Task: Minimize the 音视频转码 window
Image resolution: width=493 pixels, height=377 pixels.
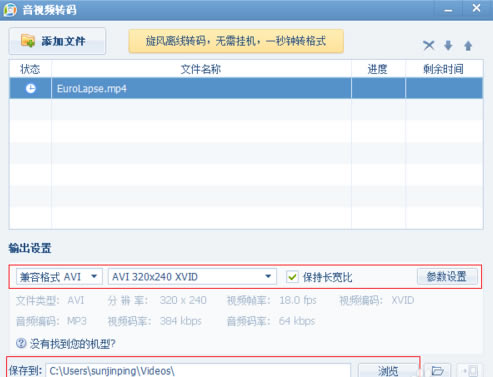Action: (448, 10)
